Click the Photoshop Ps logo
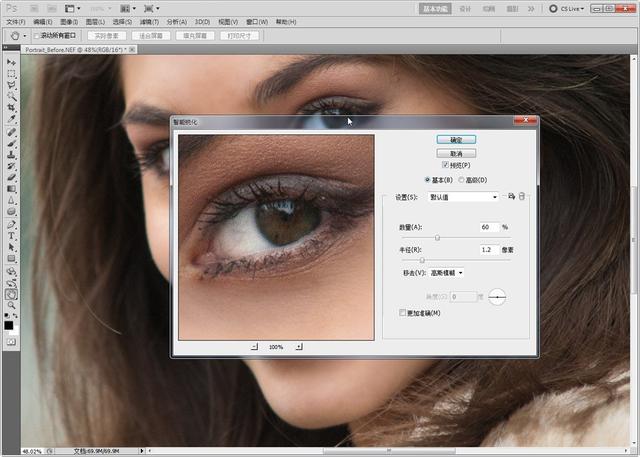640x457 pixels. pos(12,8)
